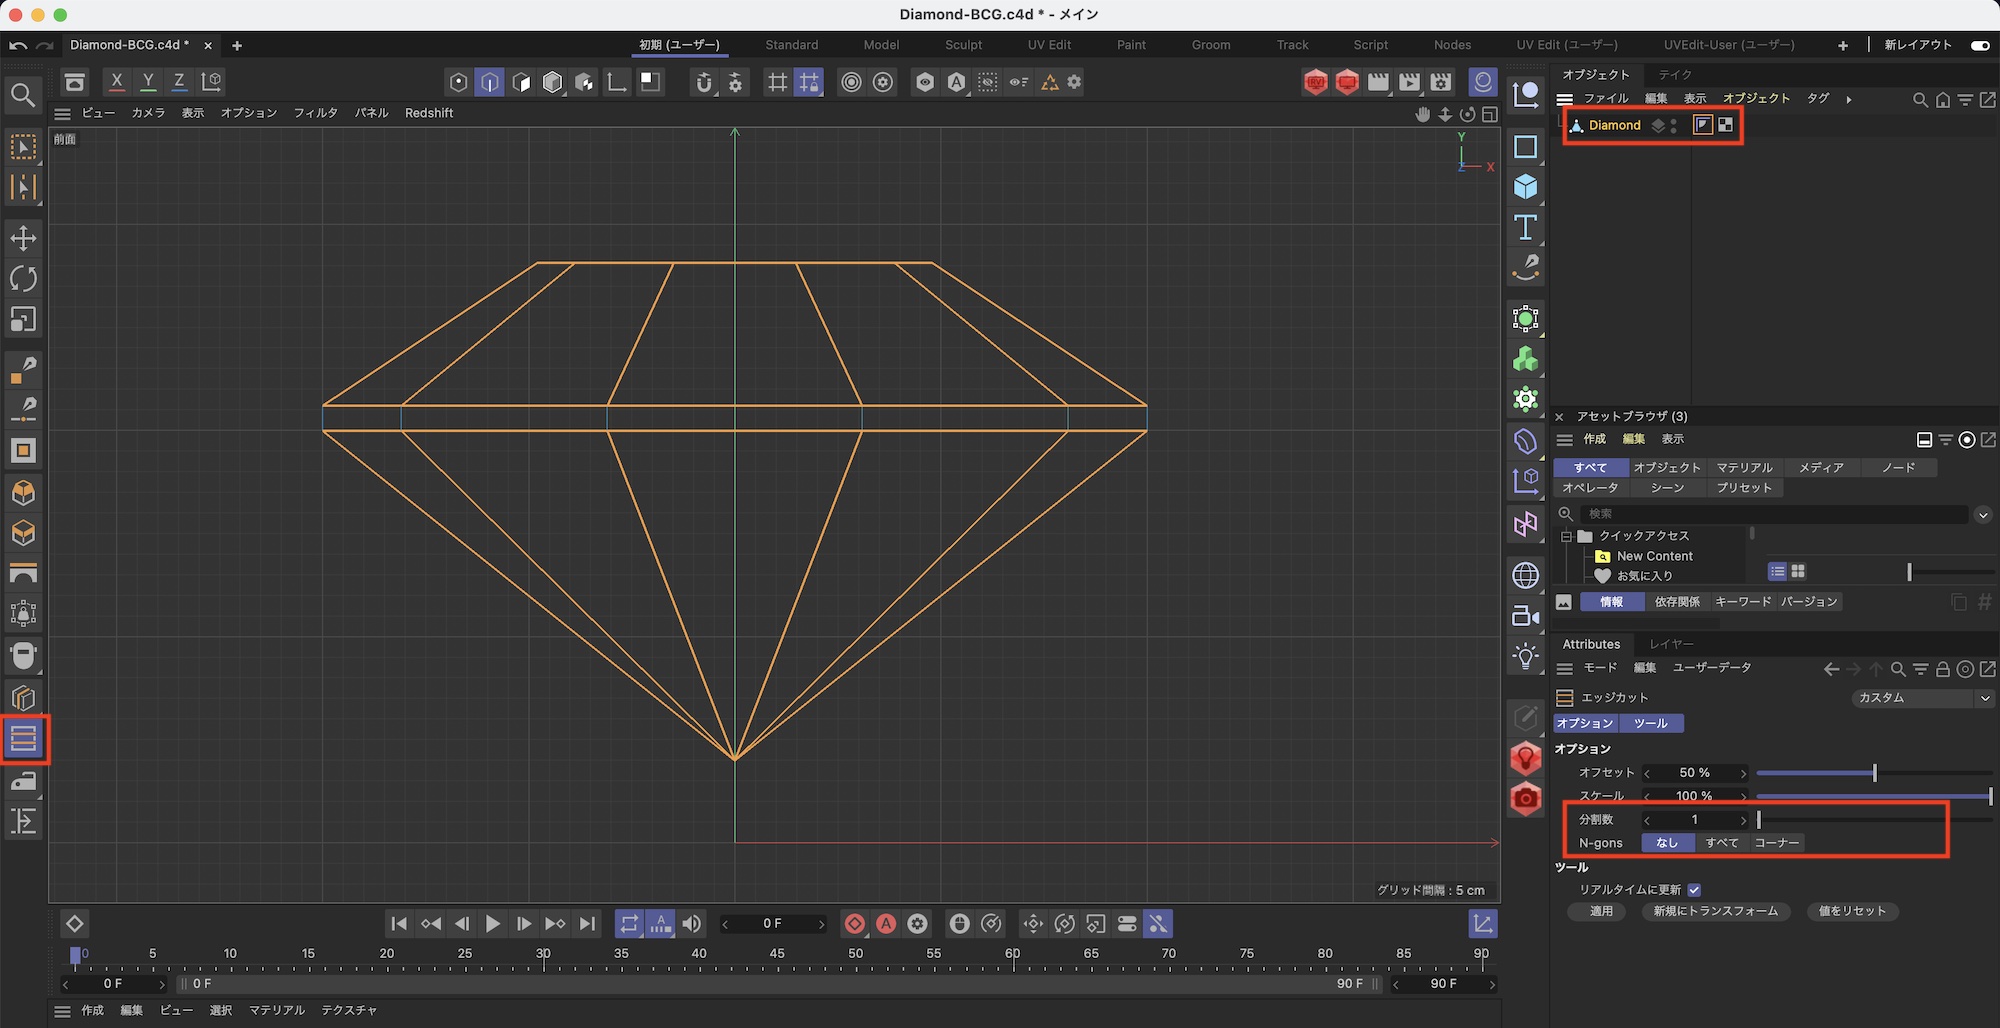The image size is (2000, 1028).
Task: Switch to the Sculpt layout tab
Action: pos(963,45)
